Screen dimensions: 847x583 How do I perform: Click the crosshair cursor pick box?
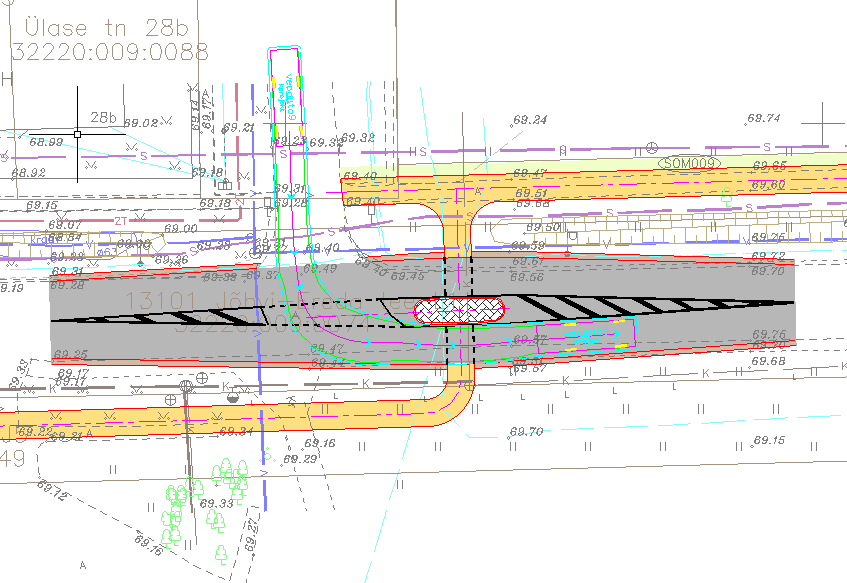point(77,134)
